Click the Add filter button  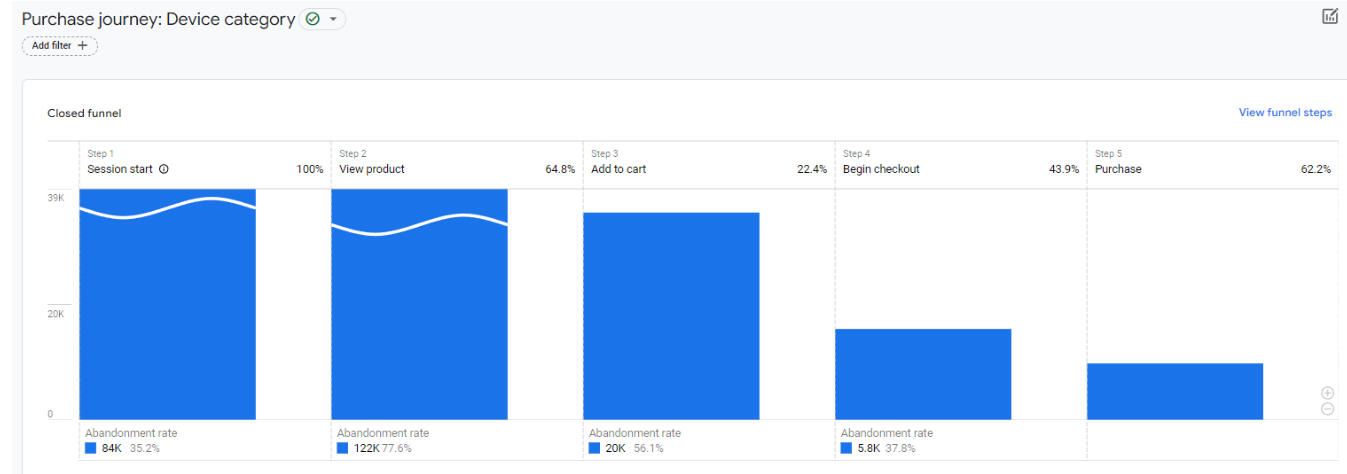[59, 46]
